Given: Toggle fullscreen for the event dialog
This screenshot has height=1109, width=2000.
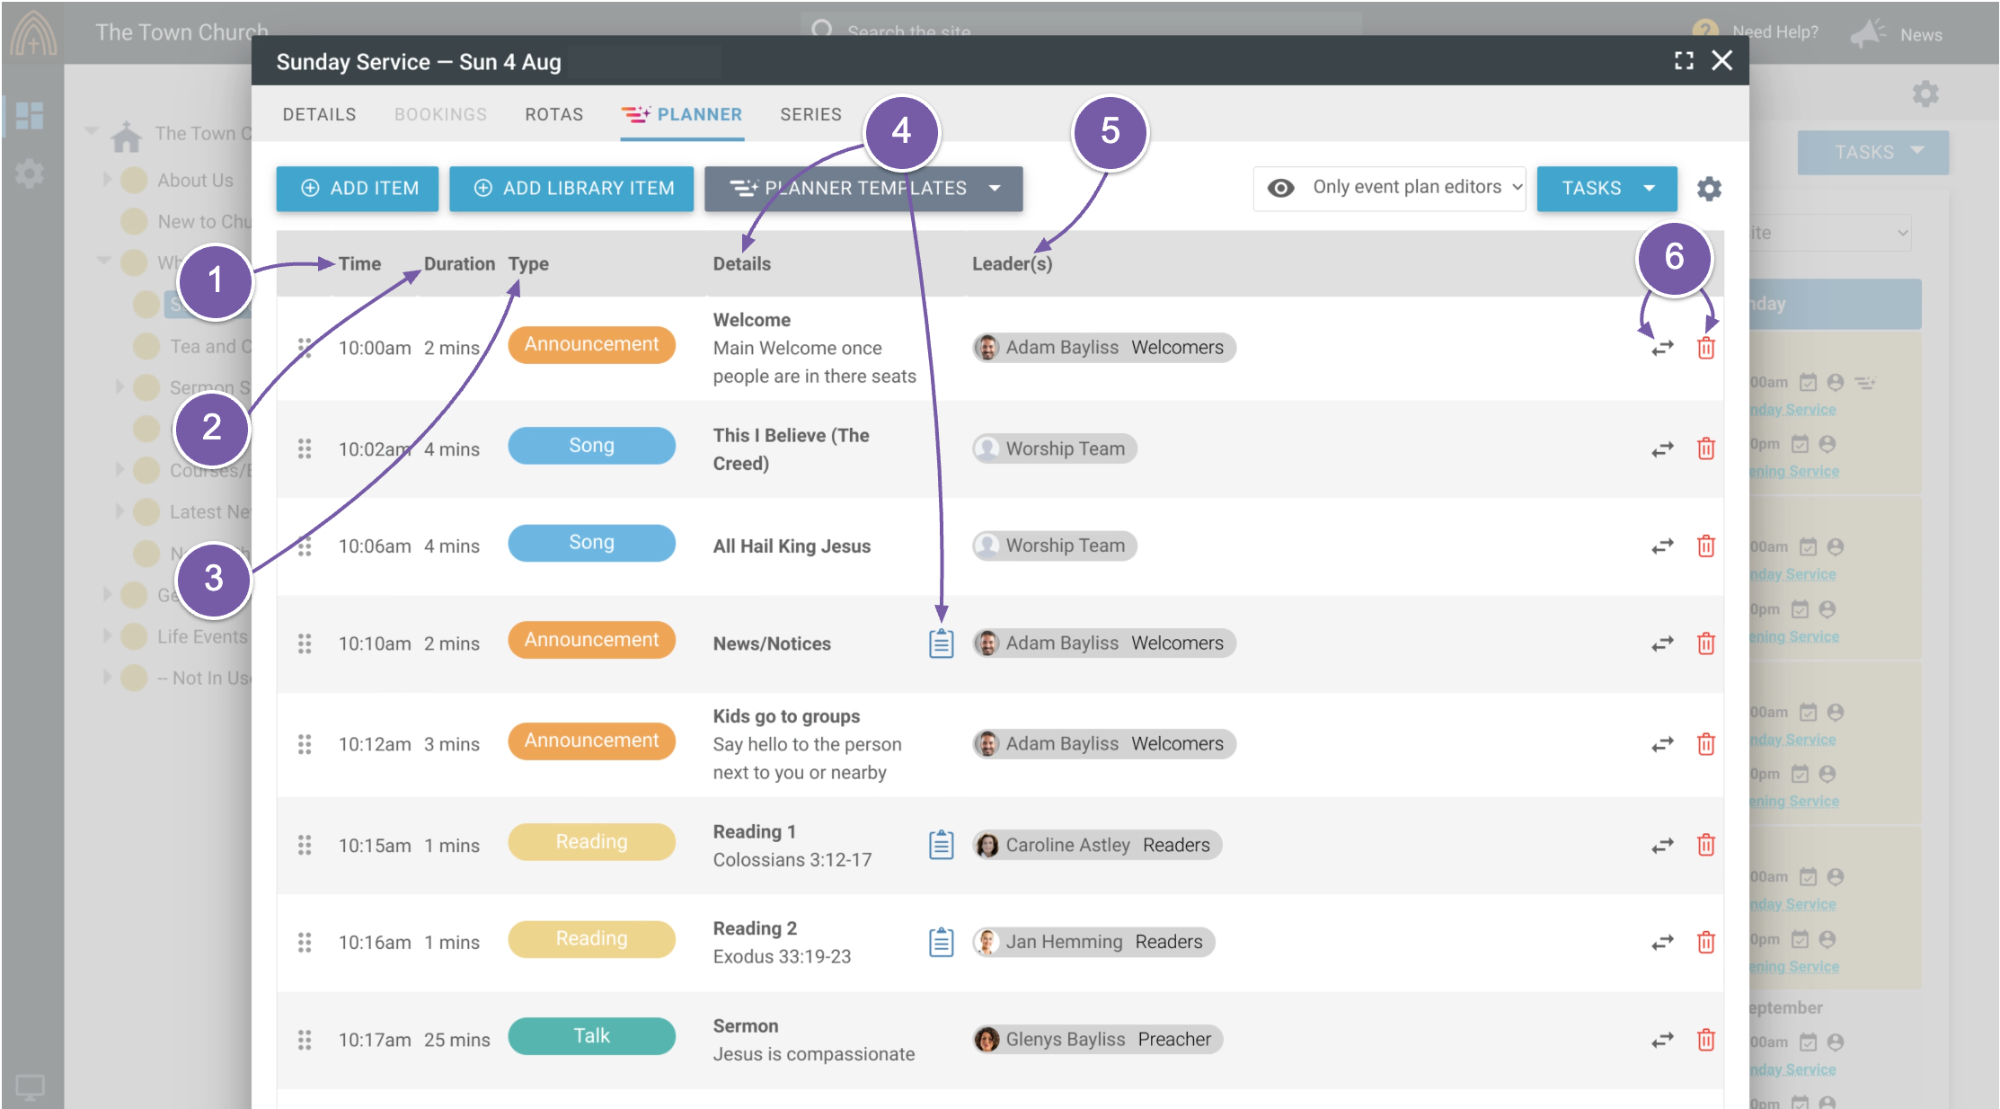Looking at the screenshot, I should click(x=1684, y=61).
